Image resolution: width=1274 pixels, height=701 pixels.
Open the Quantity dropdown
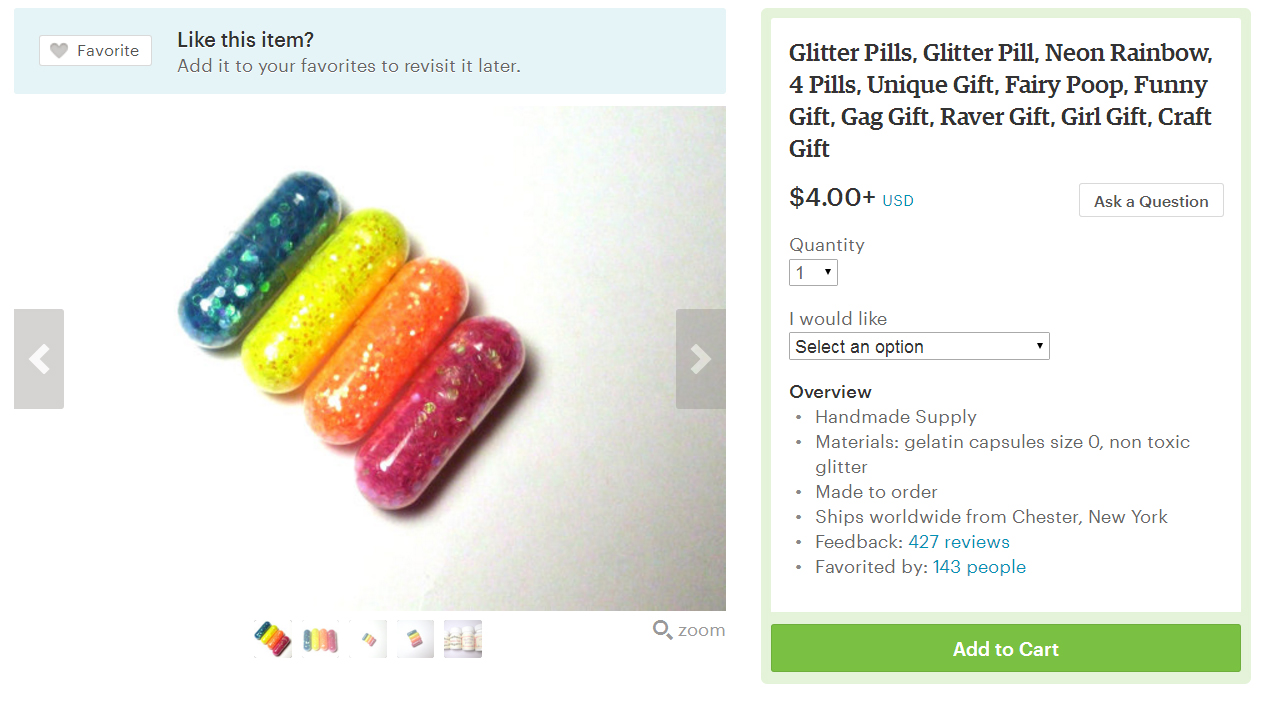813,272
